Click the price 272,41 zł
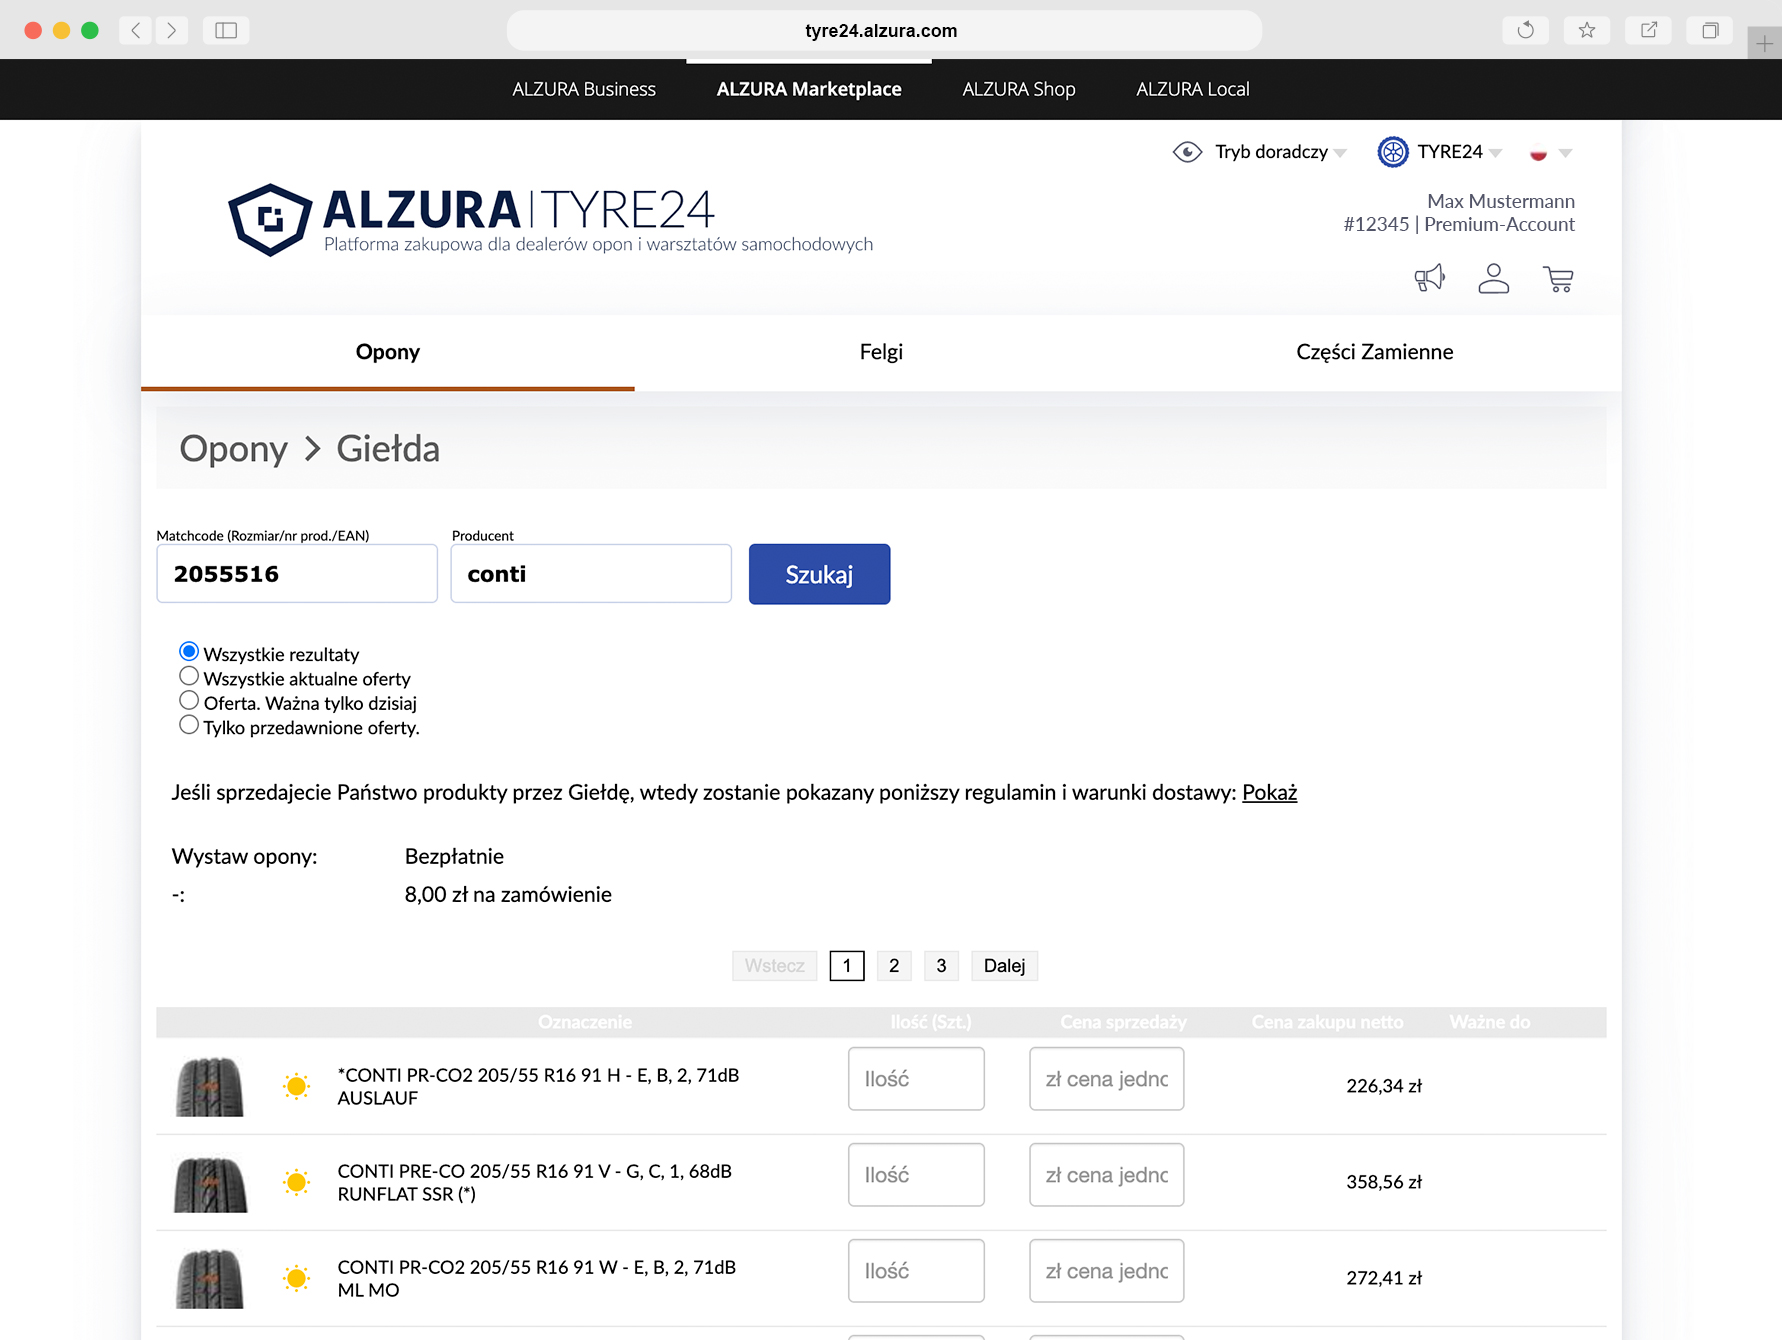 [x=1384, y=1278]
